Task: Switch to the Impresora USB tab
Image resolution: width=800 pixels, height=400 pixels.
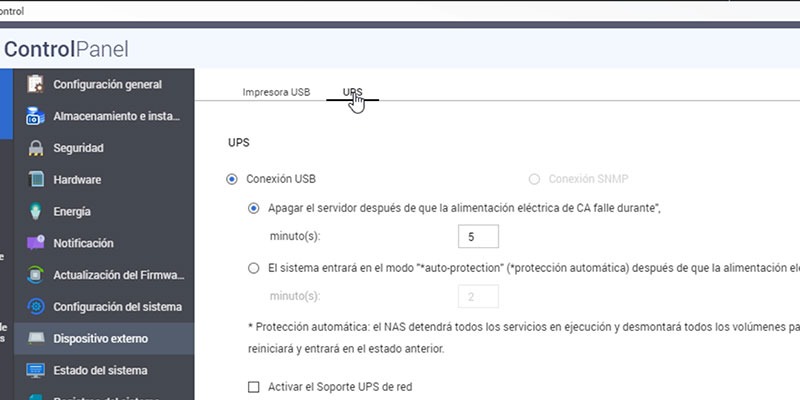Action: (276, 92)
